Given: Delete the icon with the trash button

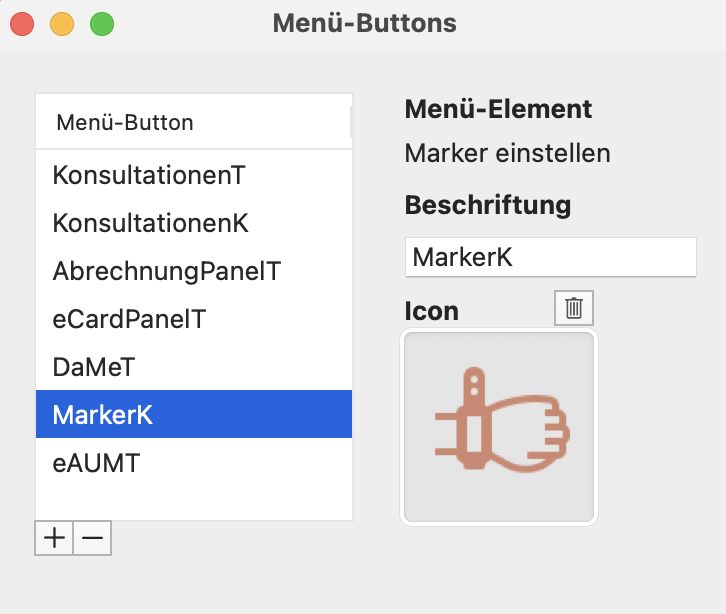Looking at the screenshot, I should tap(574, 308).
